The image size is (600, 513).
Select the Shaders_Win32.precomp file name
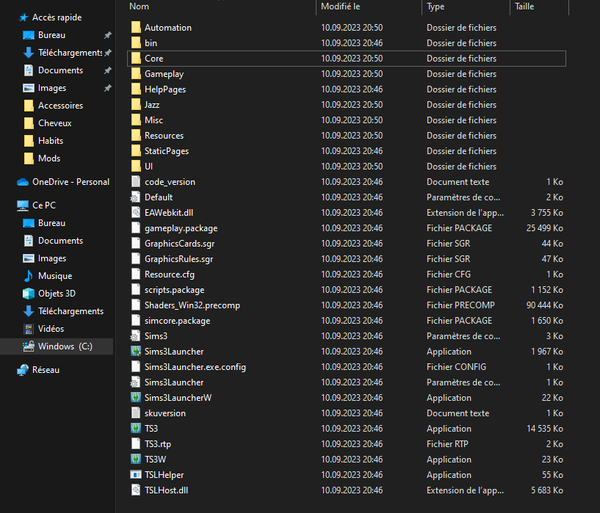coord(192,305)
